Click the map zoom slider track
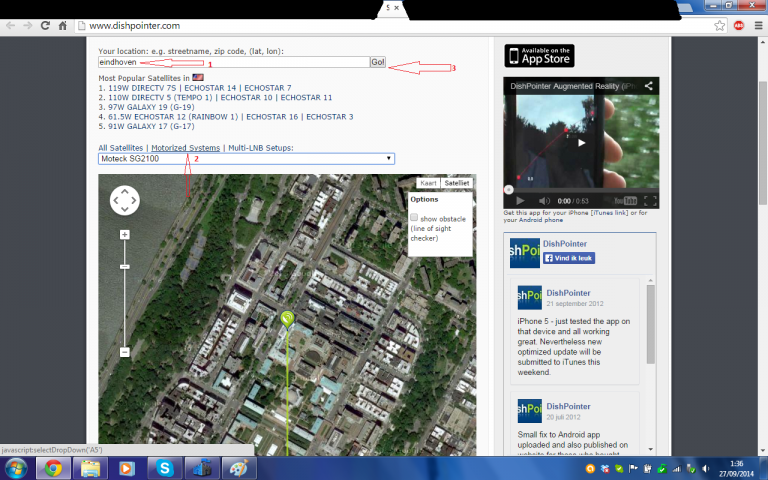768x480 pixels. [125, 300]
